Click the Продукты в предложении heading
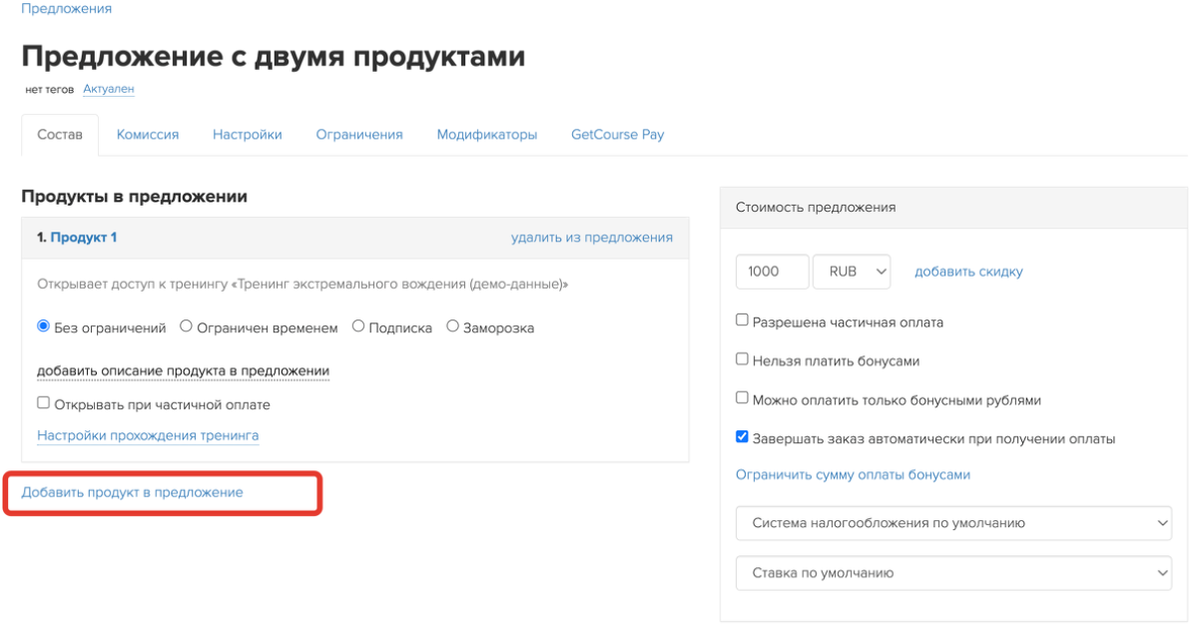This screenshot has width=1200, height=632. click(x=134, y=197)
